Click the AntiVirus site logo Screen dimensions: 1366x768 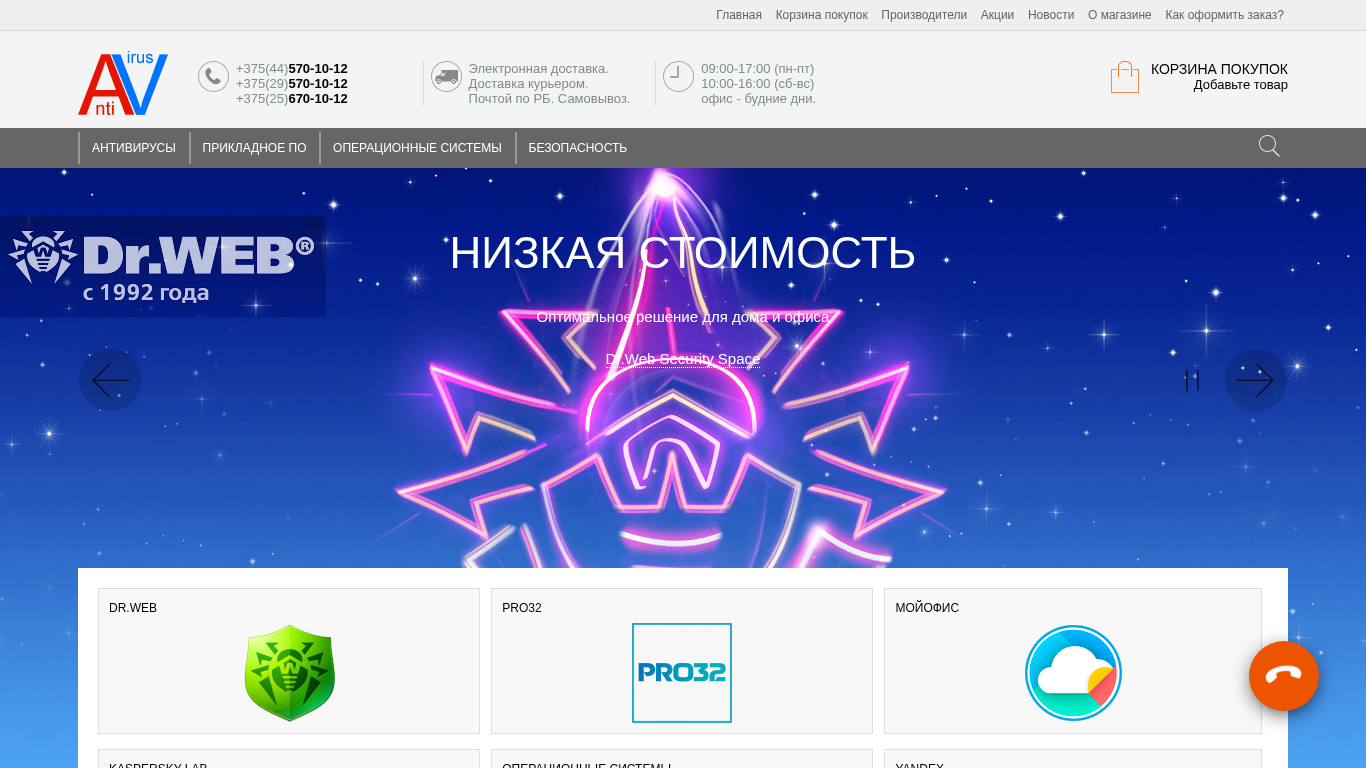123,83
